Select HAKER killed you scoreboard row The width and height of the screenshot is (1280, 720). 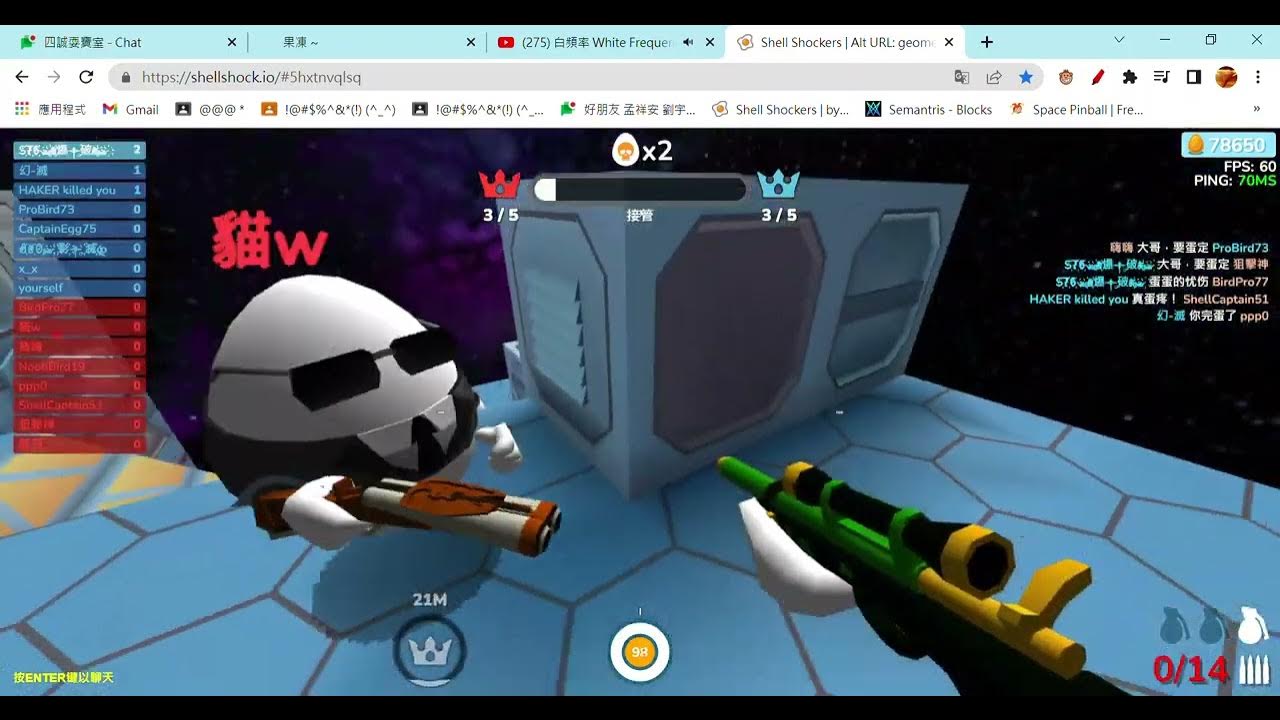(80, 190)
